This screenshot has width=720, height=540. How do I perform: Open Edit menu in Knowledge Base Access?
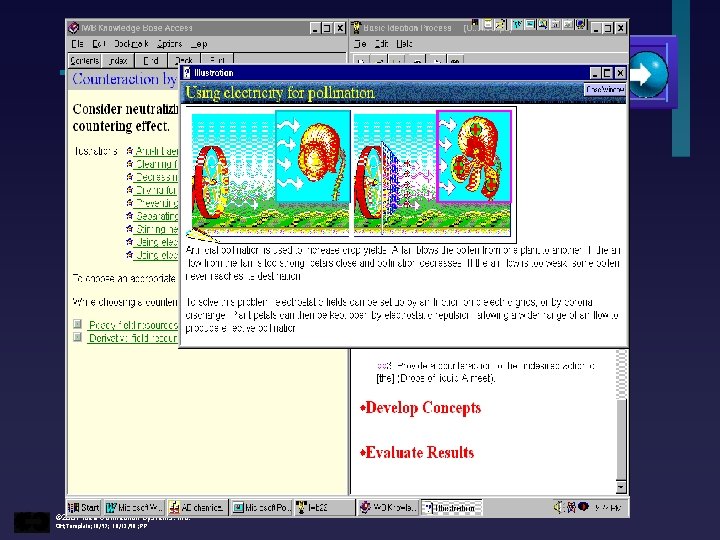[98, 44]
